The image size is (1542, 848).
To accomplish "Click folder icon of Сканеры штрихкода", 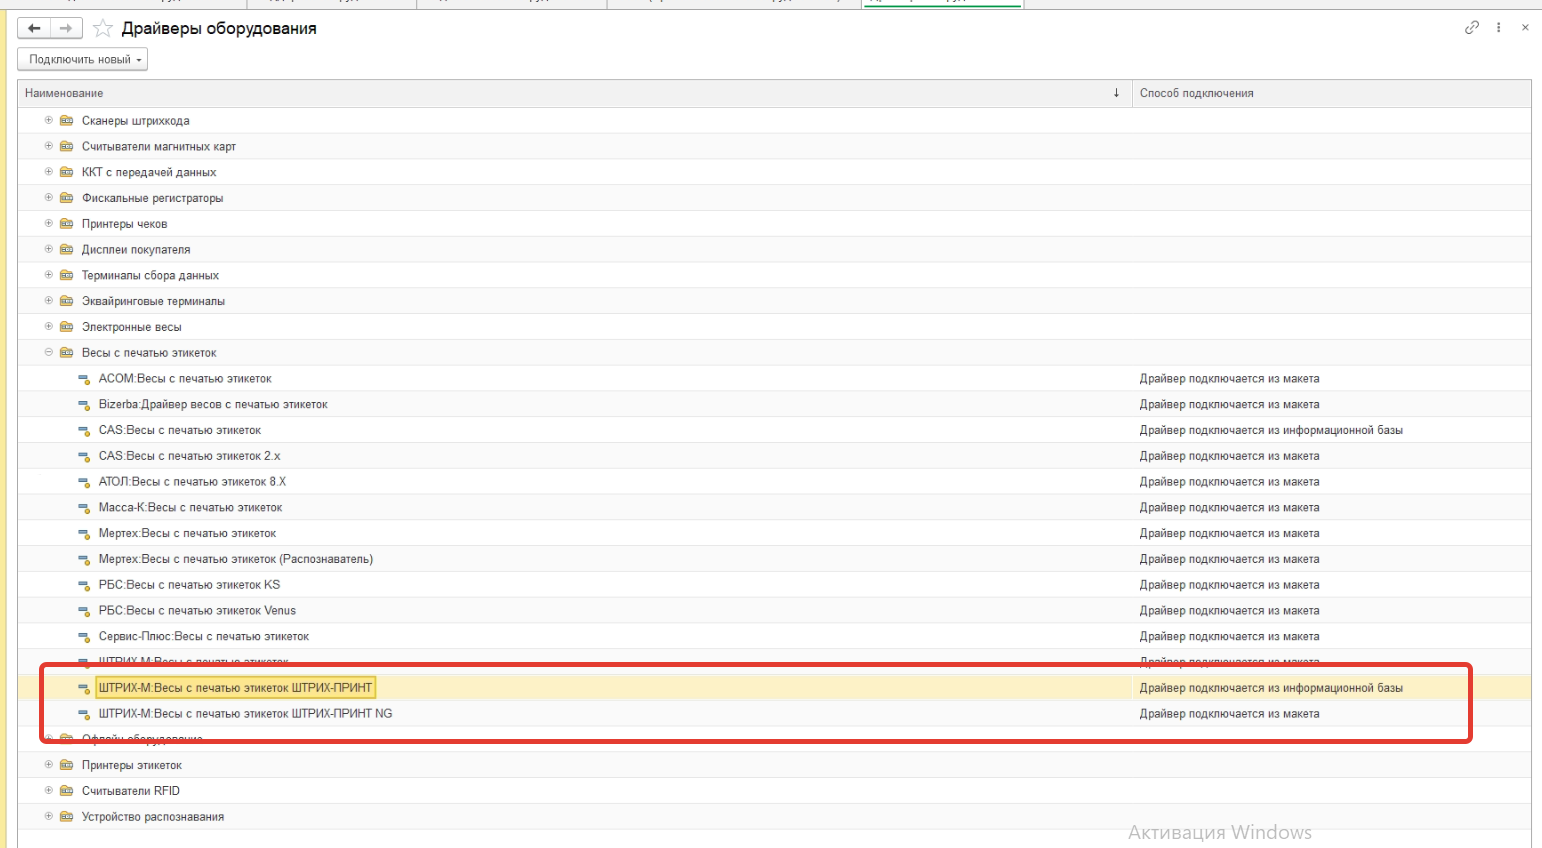I will click(x=66, y=121).
